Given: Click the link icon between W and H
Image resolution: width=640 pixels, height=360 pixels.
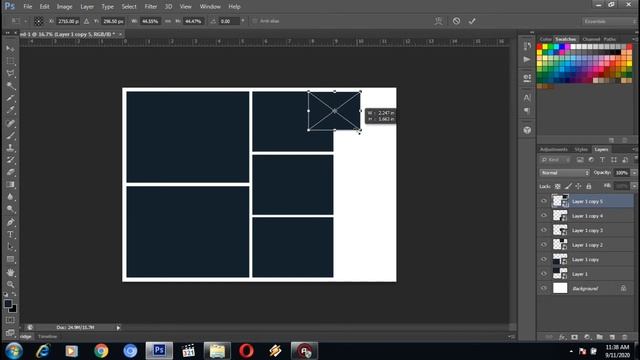Looking at the screenshot, I should click(168, 21).
